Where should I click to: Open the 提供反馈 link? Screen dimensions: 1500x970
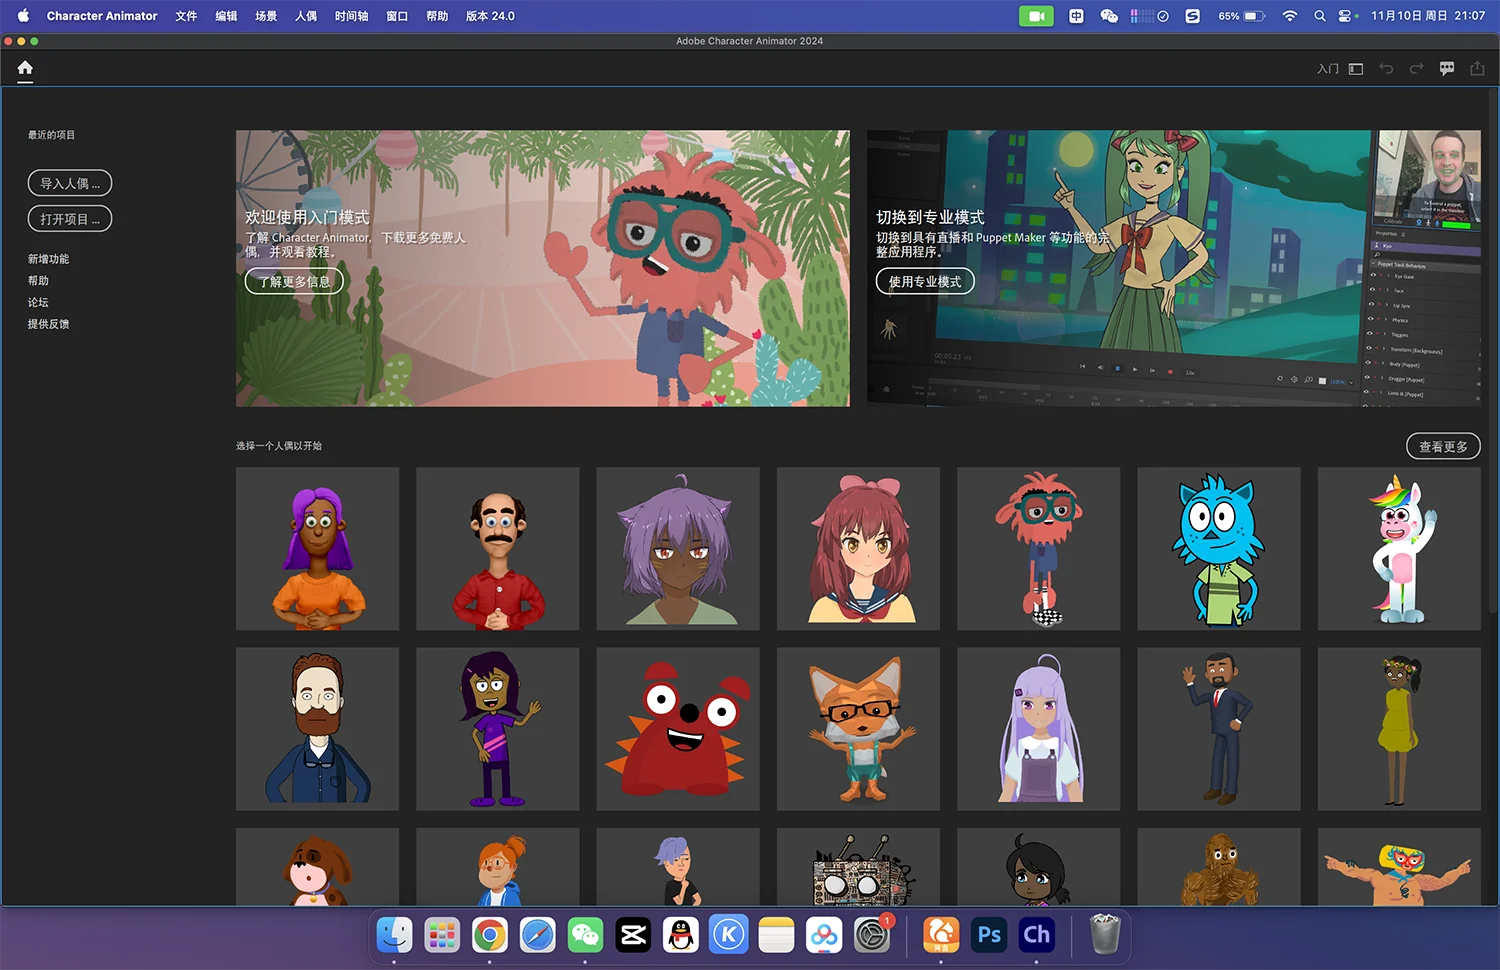pyautogui.click(x=48, y=324)
